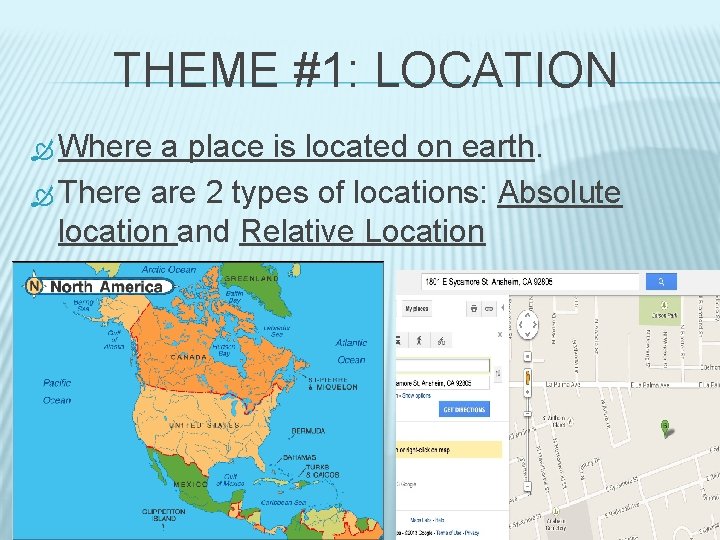
Task: Click the La Palma Ave street label
Action: (x=563, y=384)
